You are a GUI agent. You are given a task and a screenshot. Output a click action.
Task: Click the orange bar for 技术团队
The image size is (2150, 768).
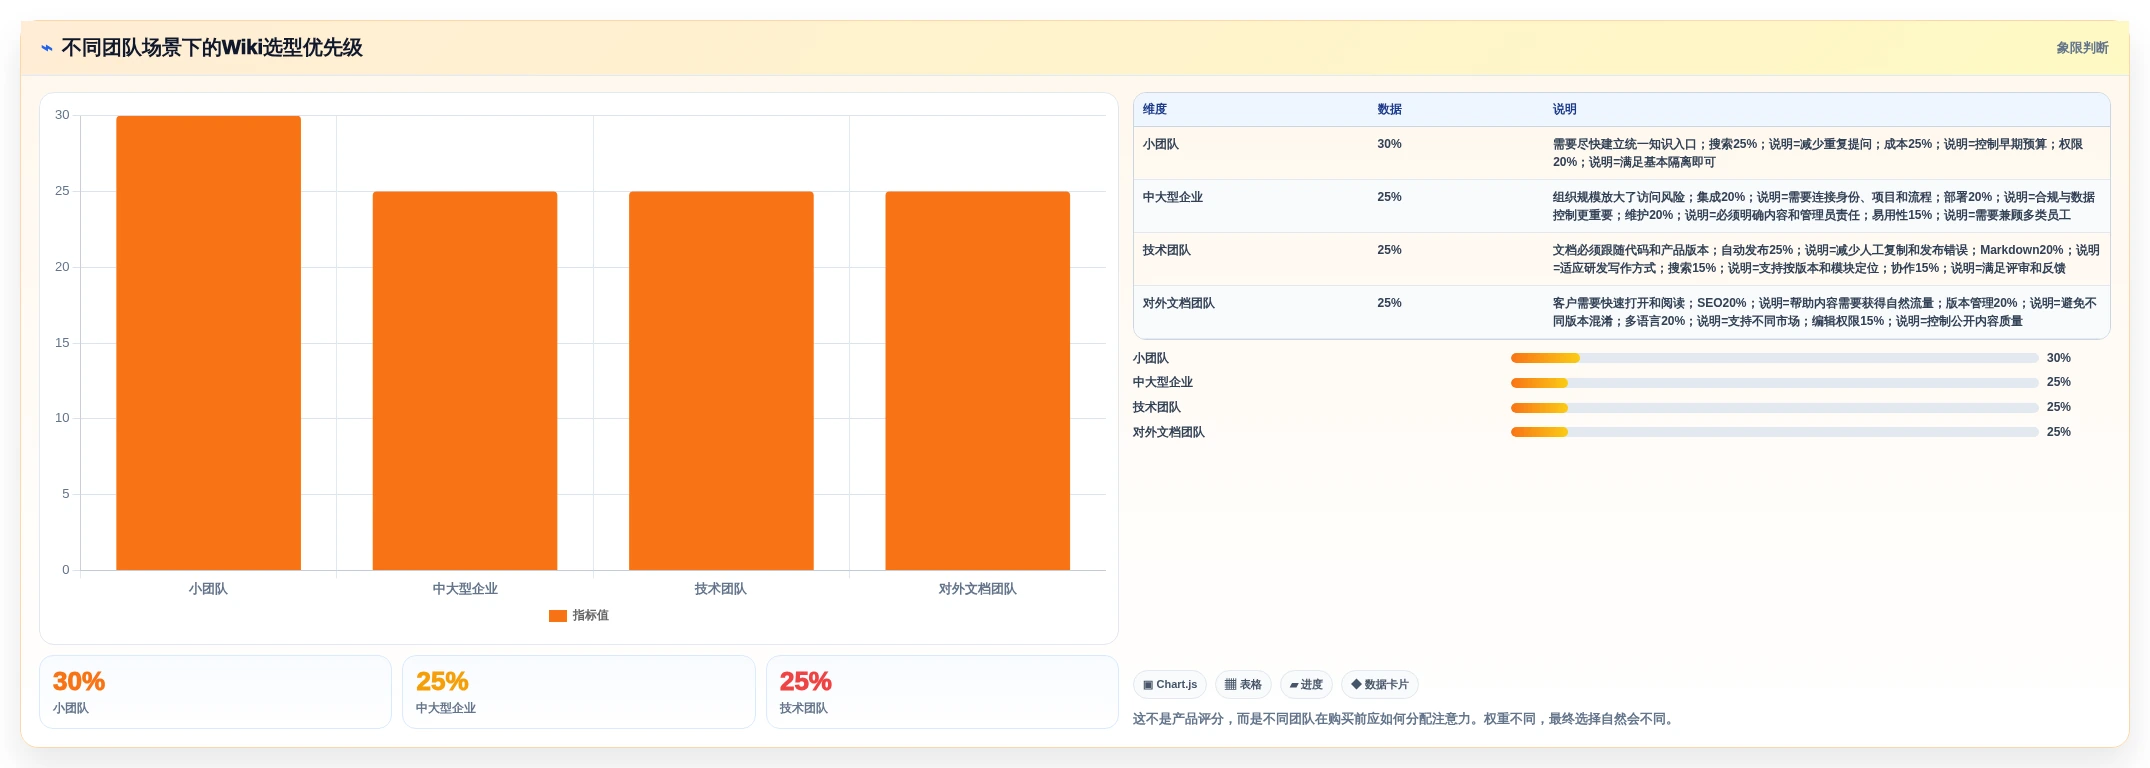pyautogui.click(x=721, y=381)
